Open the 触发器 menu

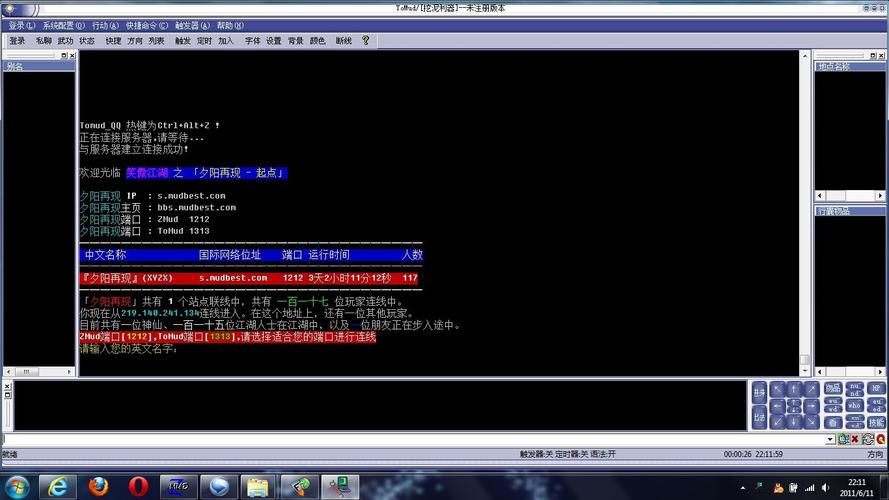click(x=192, y=25)
